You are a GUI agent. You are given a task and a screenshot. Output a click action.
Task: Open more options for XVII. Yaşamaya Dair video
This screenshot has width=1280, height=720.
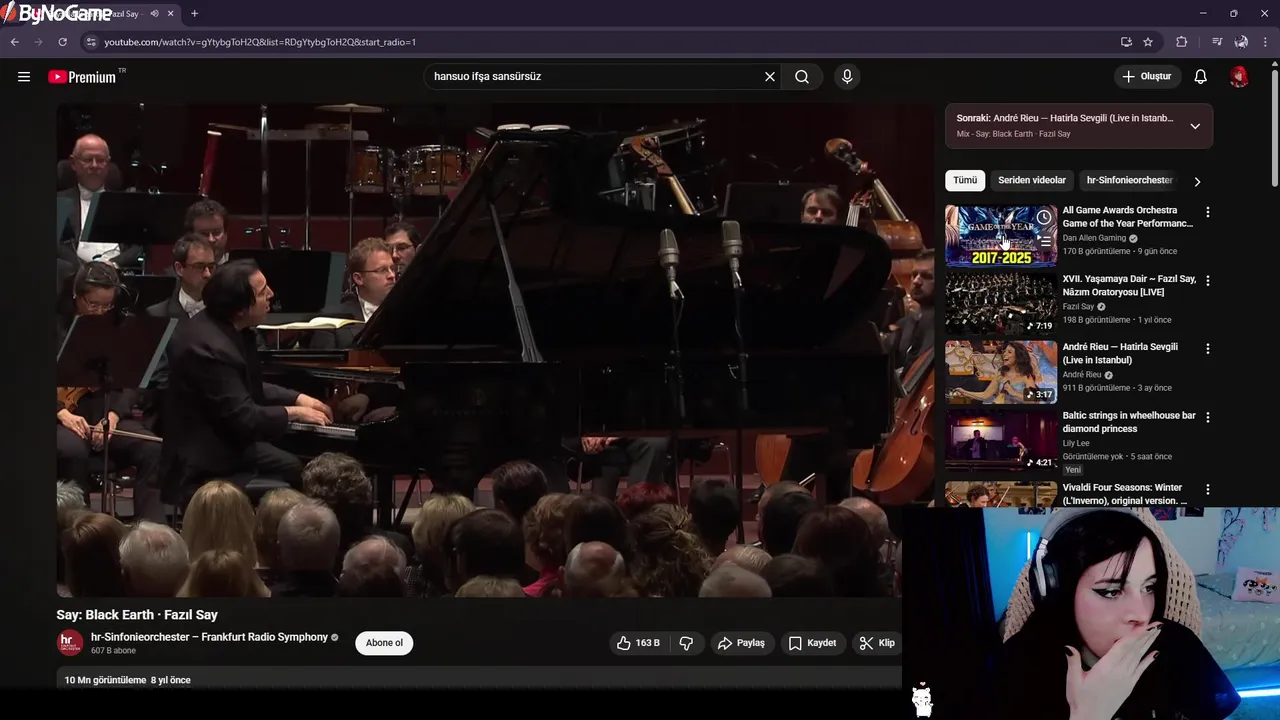1208,281
